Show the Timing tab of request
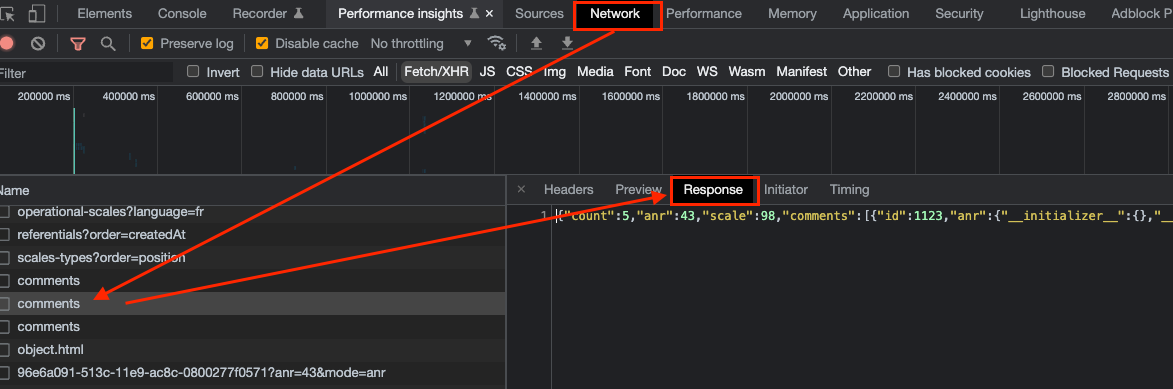Viewport: 1173px width, 389px height. pyautogui.click(x=850, y=190)
